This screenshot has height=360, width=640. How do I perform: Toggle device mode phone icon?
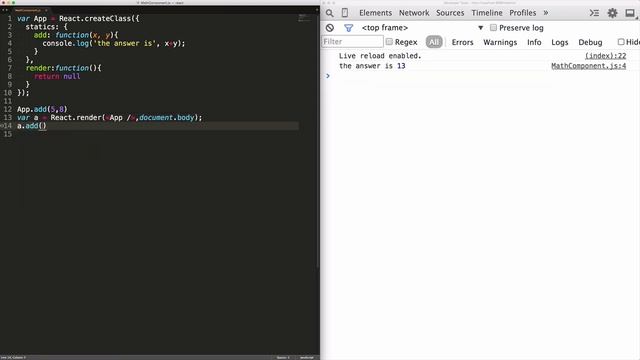coord(345,13)
